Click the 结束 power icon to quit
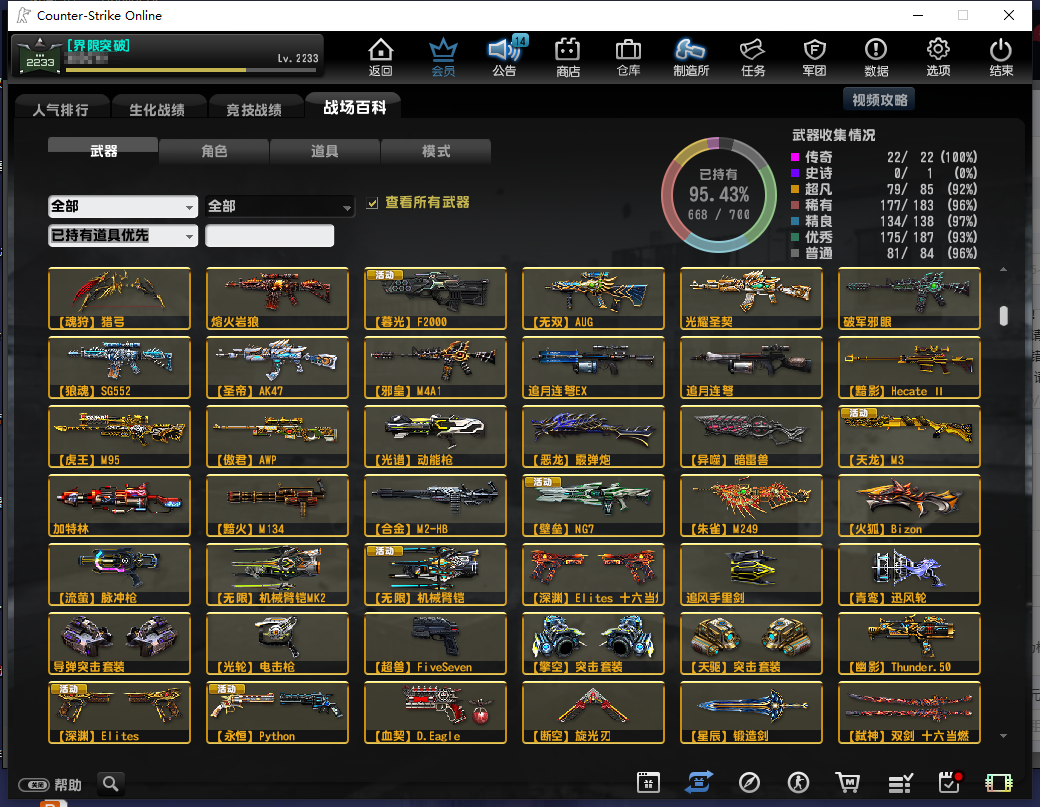 tap(1001, 57)
